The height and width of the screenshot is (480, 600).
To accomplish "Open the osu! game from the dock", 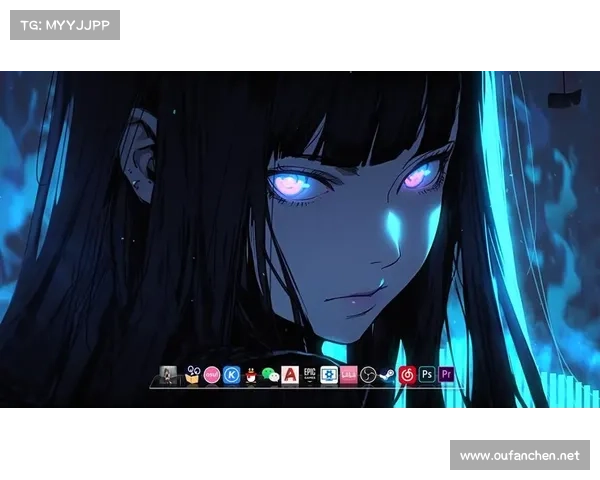I will tap(212, 375).
